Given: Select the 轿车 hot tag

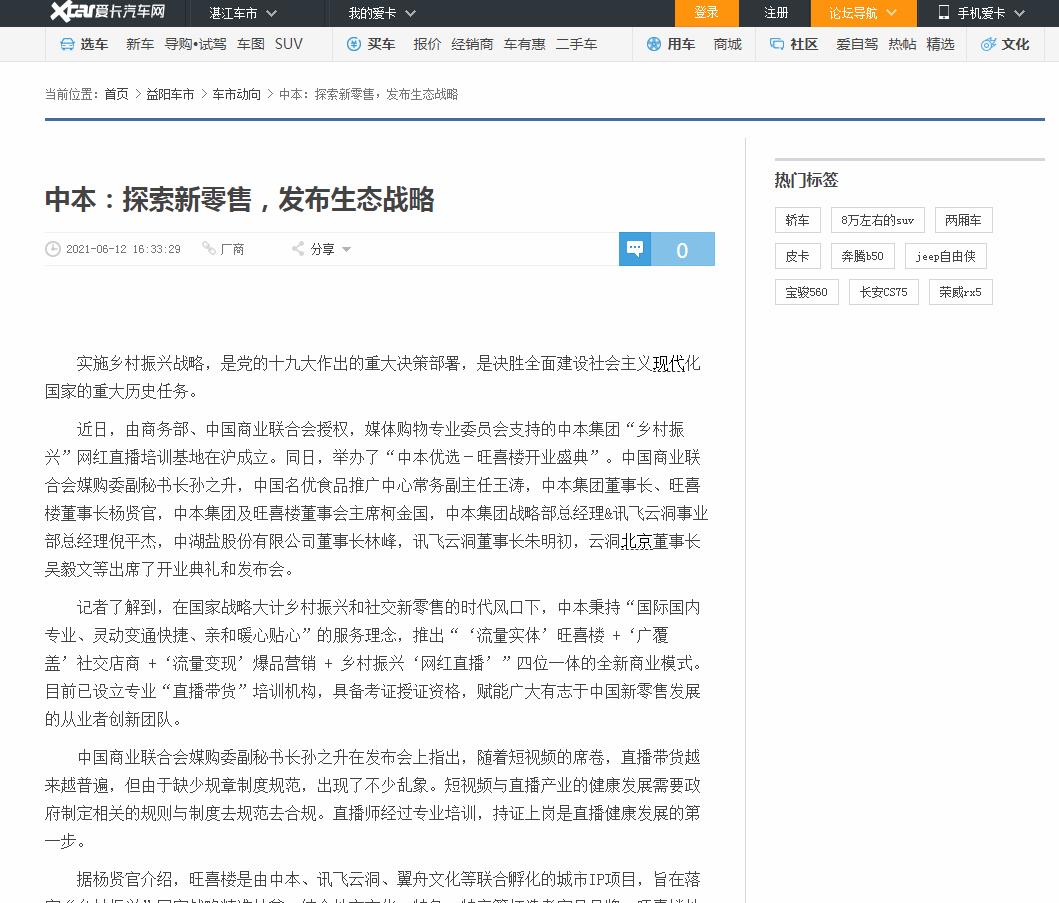Looking at the screenshot, I should (798, 220).
